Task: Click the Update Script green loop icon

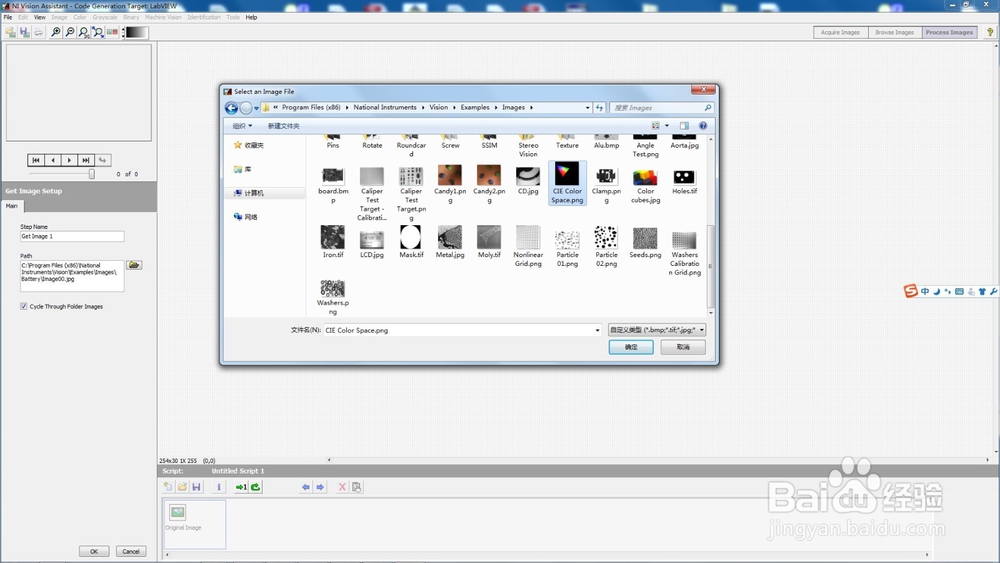Action: pyautogui.click(x=256, y=486)
